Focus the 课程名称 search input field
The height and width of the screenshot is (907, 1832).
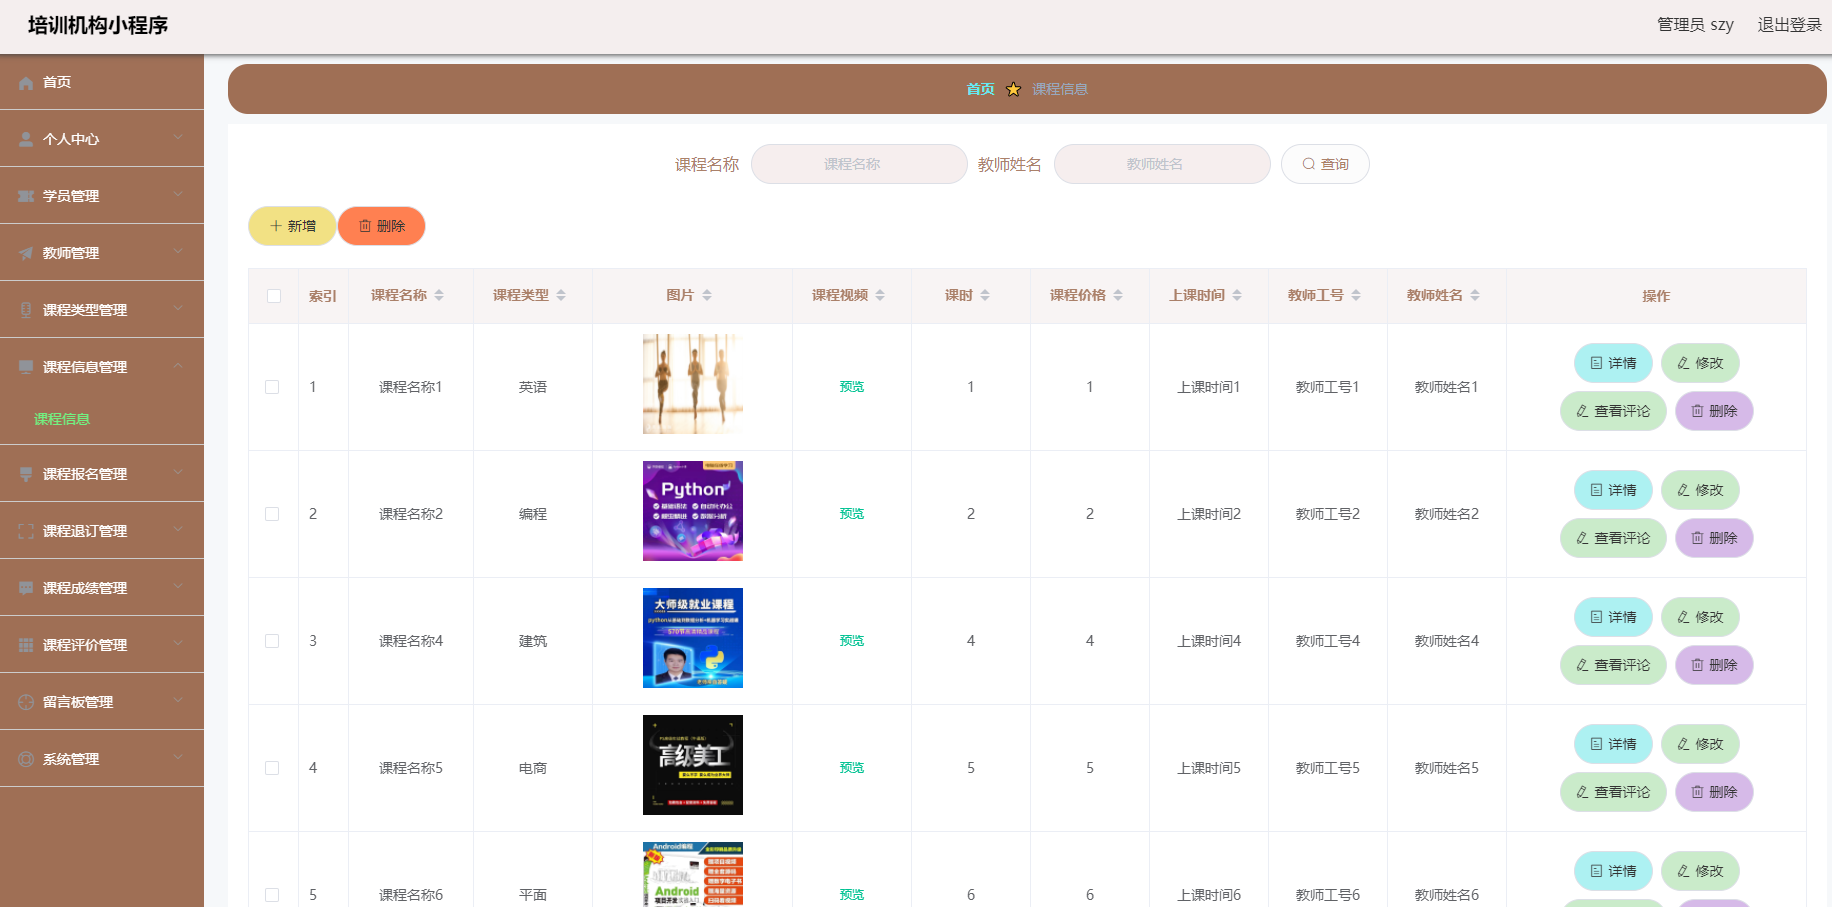click(858, 164)
